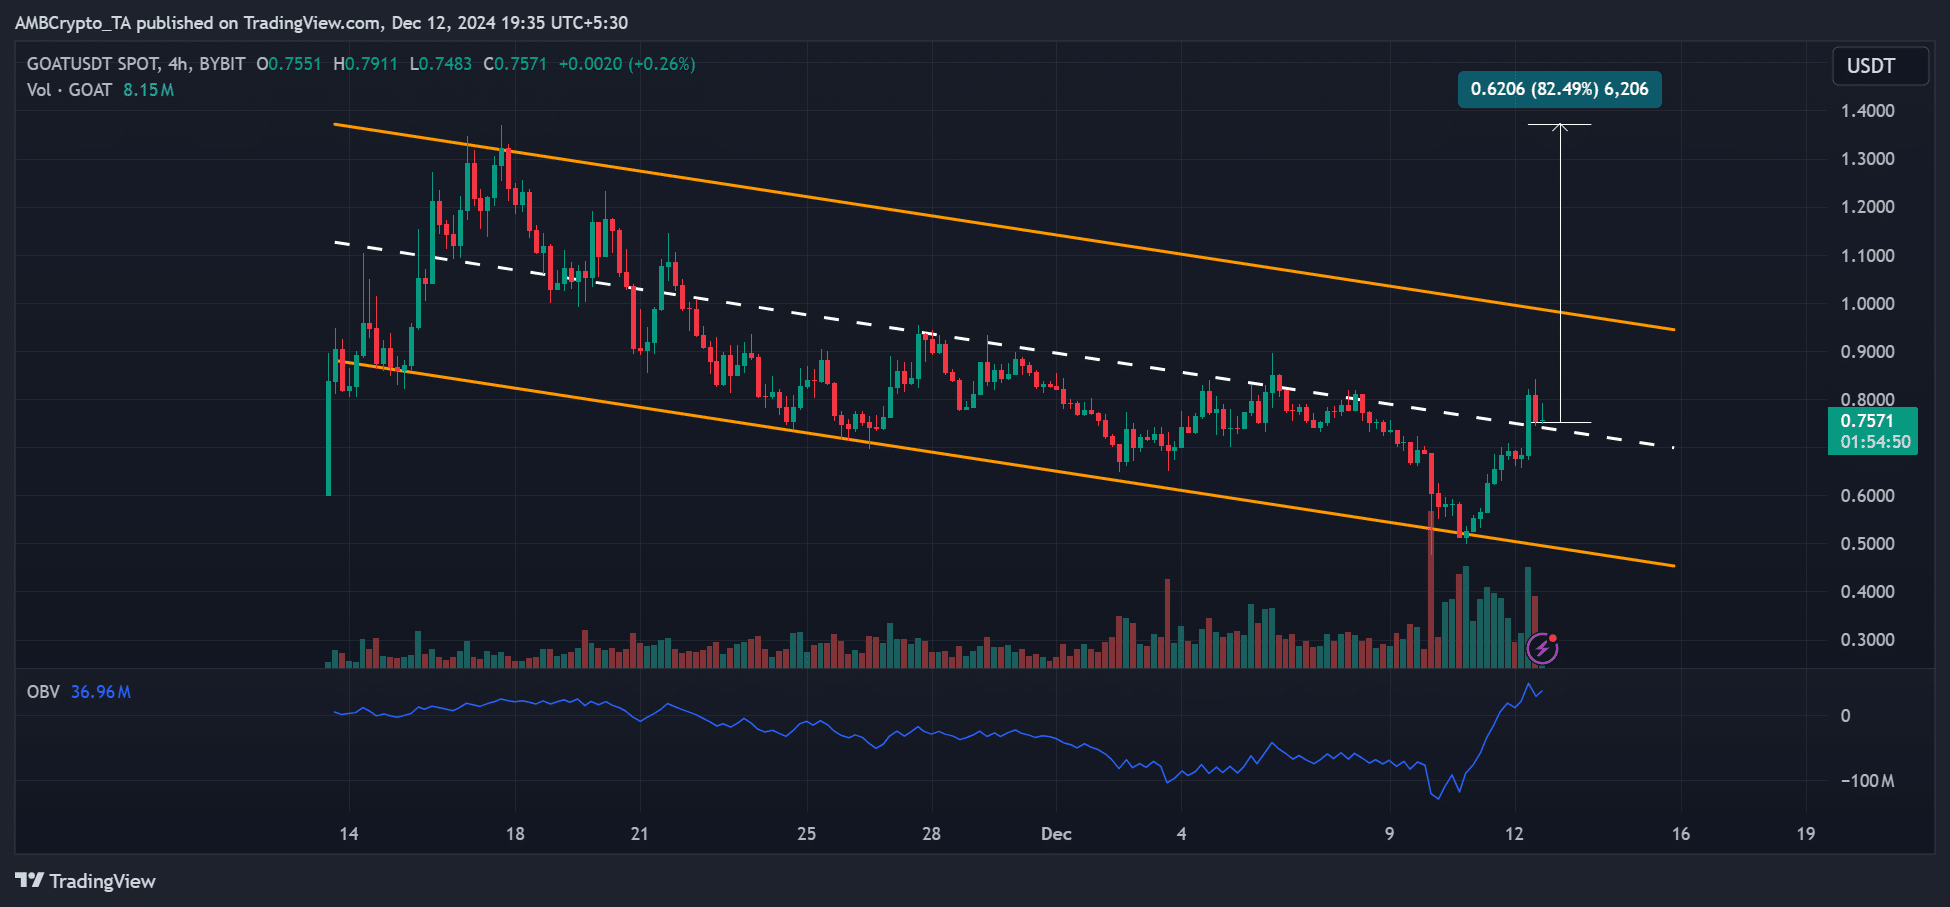Viewport: 1950px width, 907px height.
Task: Click date 18 on the time axis
Action: click(515, 834)
